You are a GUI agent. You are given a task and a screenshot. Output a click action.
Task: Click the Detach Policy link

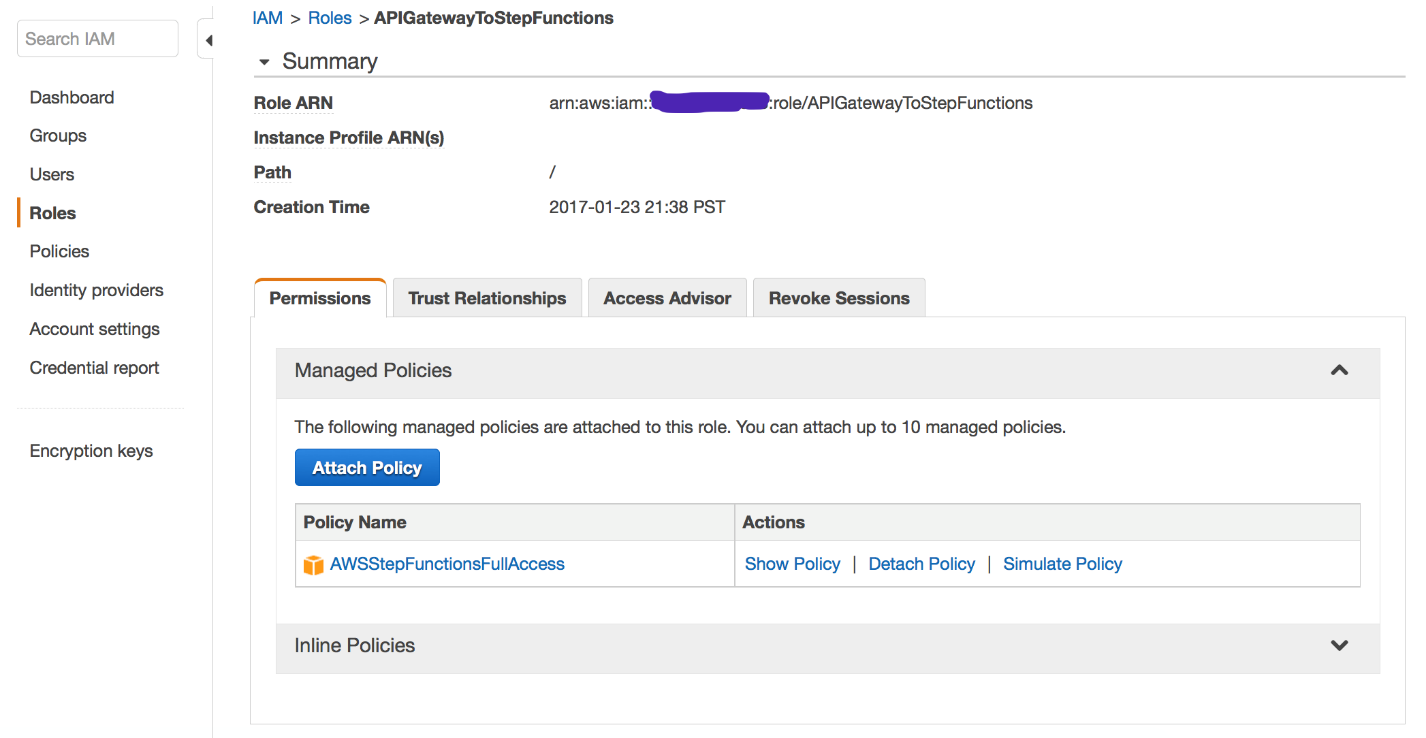point(922,564)
